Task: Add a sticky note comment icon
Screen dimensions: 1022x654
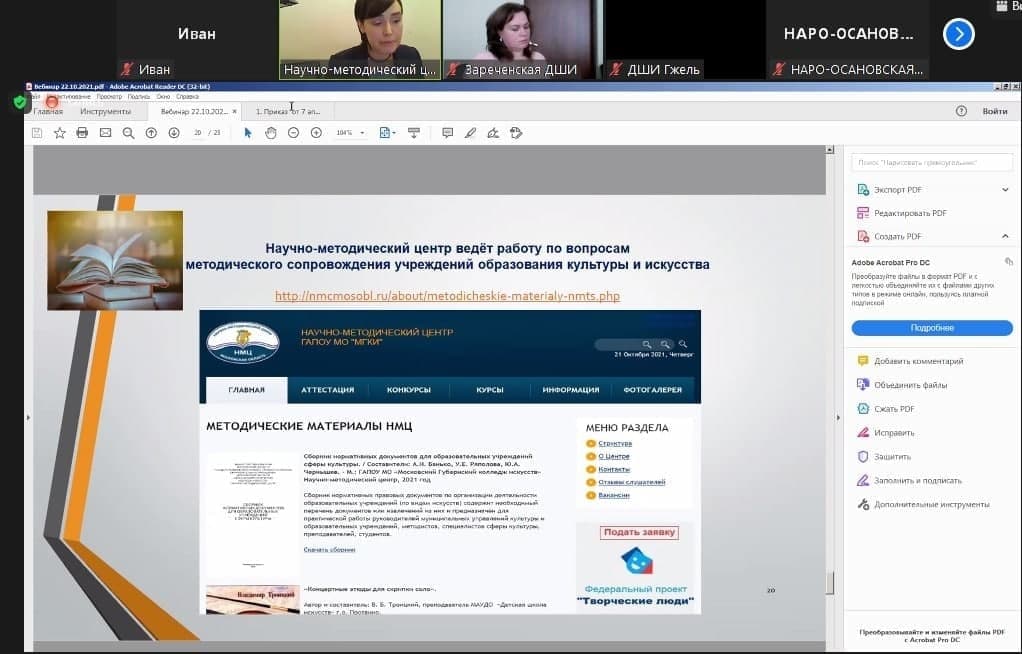Action: tap(448, 133)
